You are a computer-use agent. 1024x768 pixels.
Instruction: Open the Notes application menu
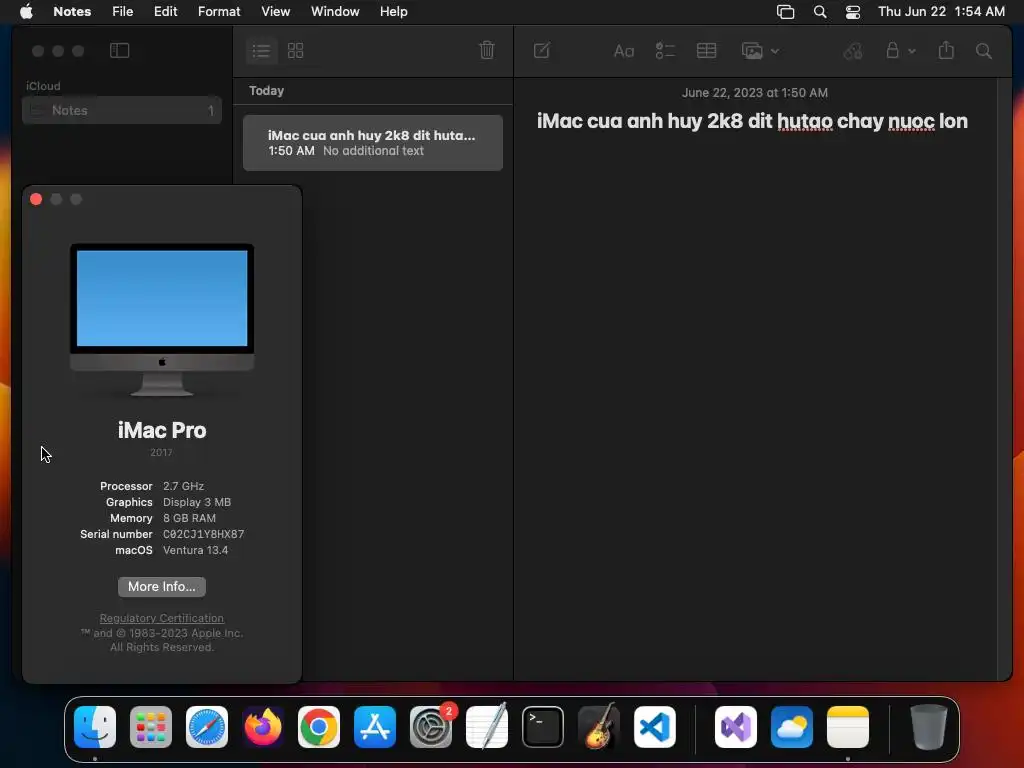coord(72,11)
